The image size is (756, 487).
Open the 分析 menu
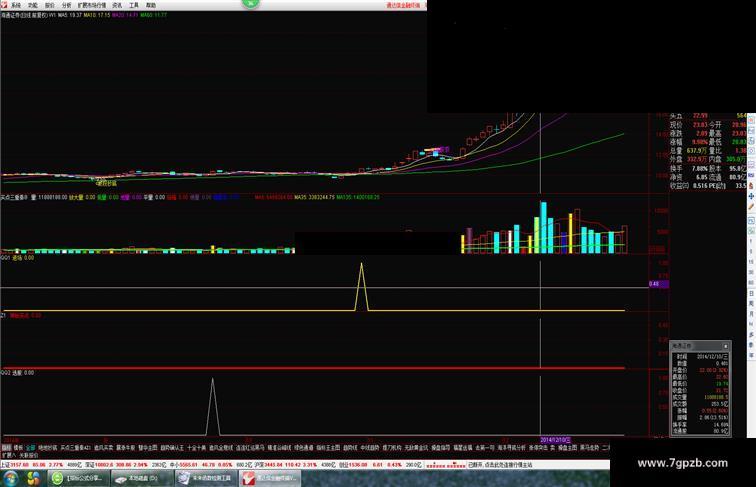click(67, 5)
